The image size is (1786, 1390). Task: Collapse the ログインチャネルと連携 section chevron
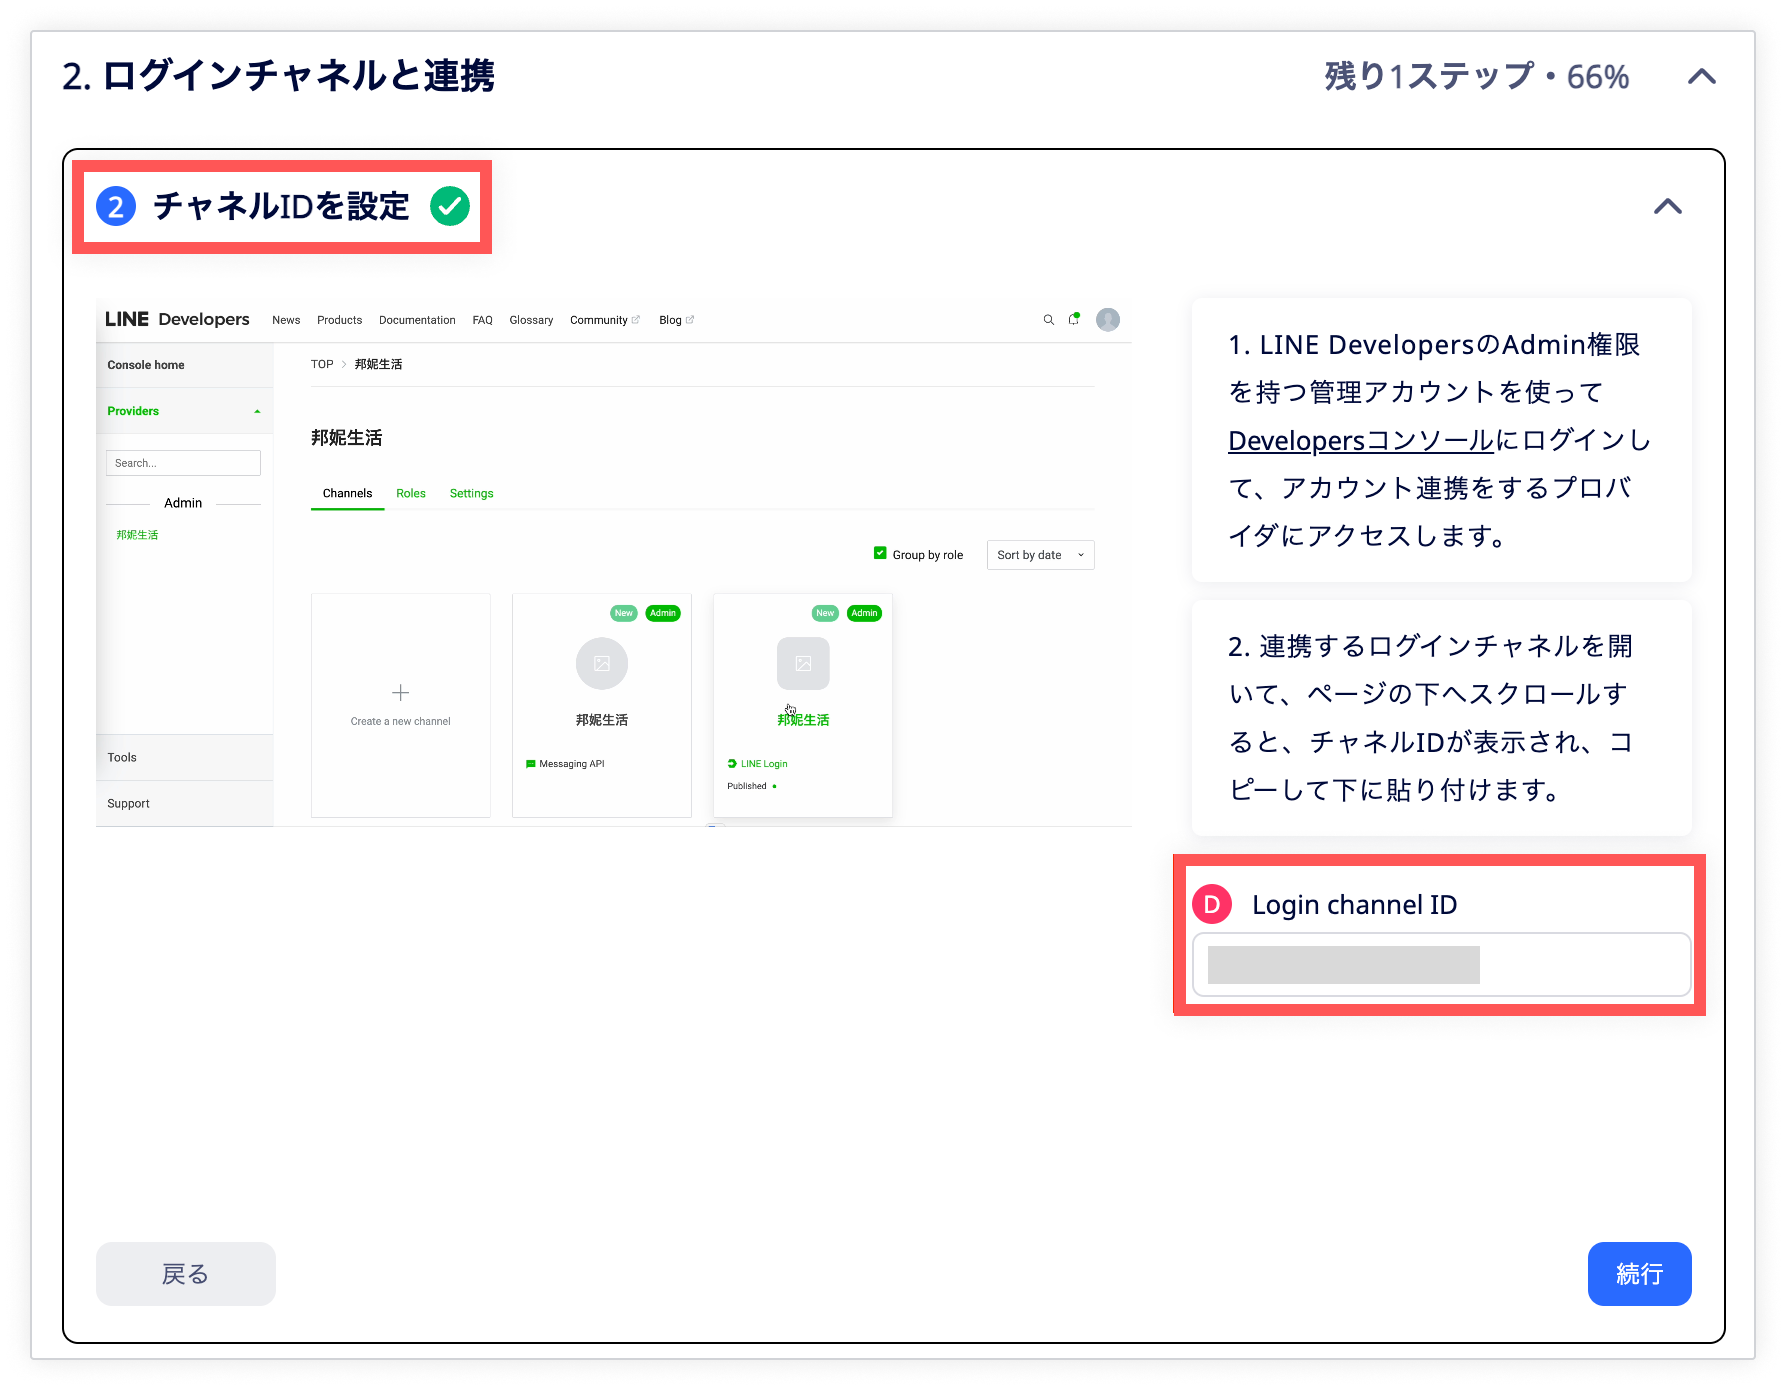(x=1701, y=77)
